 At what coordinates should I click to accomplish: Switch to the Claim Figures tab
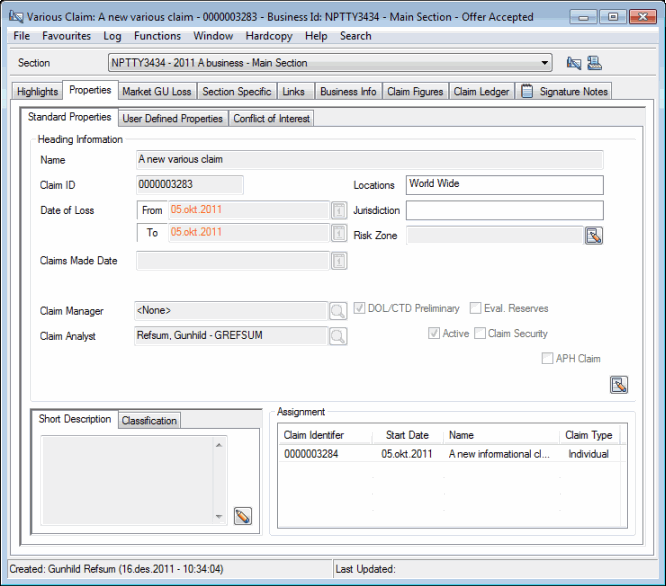coord(414,92)
